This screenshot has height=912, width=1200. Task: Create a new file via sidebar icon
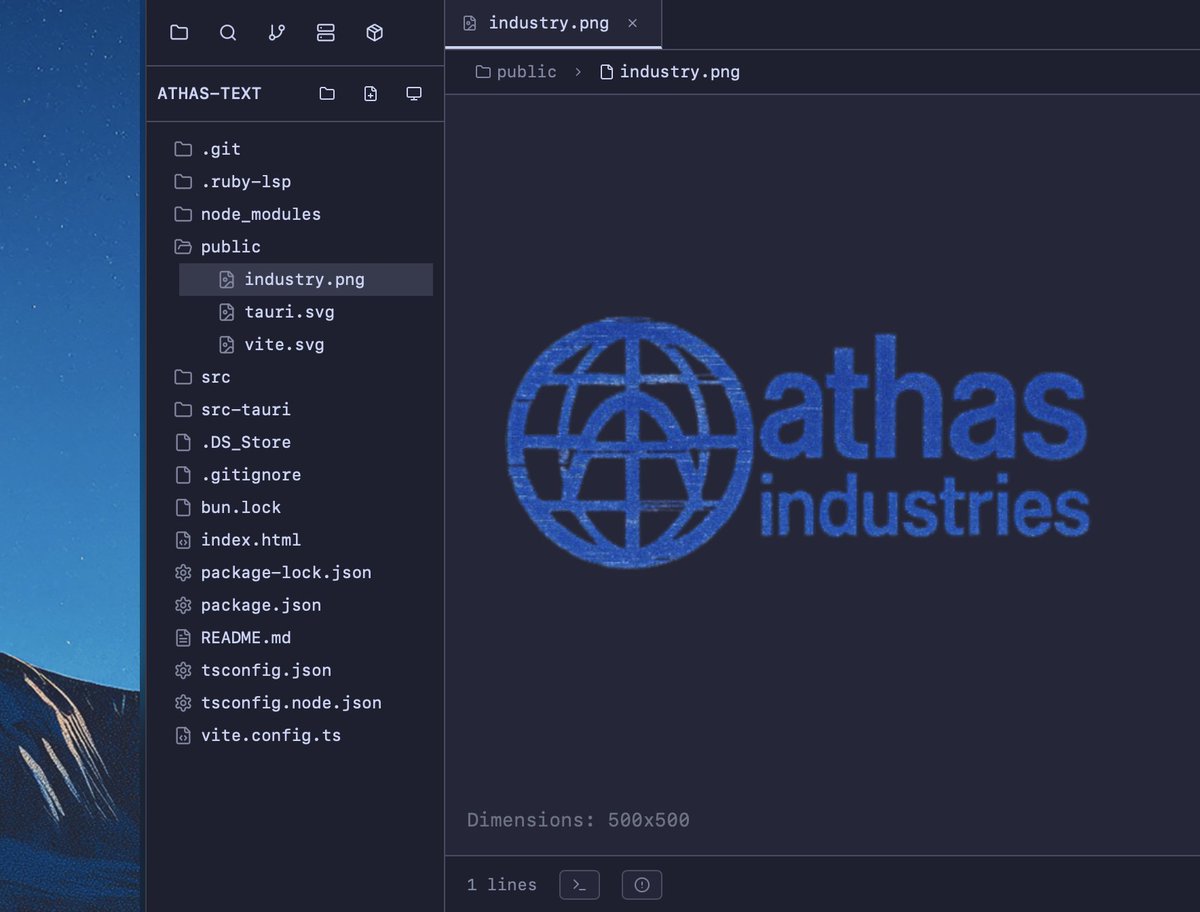point(370,93)
